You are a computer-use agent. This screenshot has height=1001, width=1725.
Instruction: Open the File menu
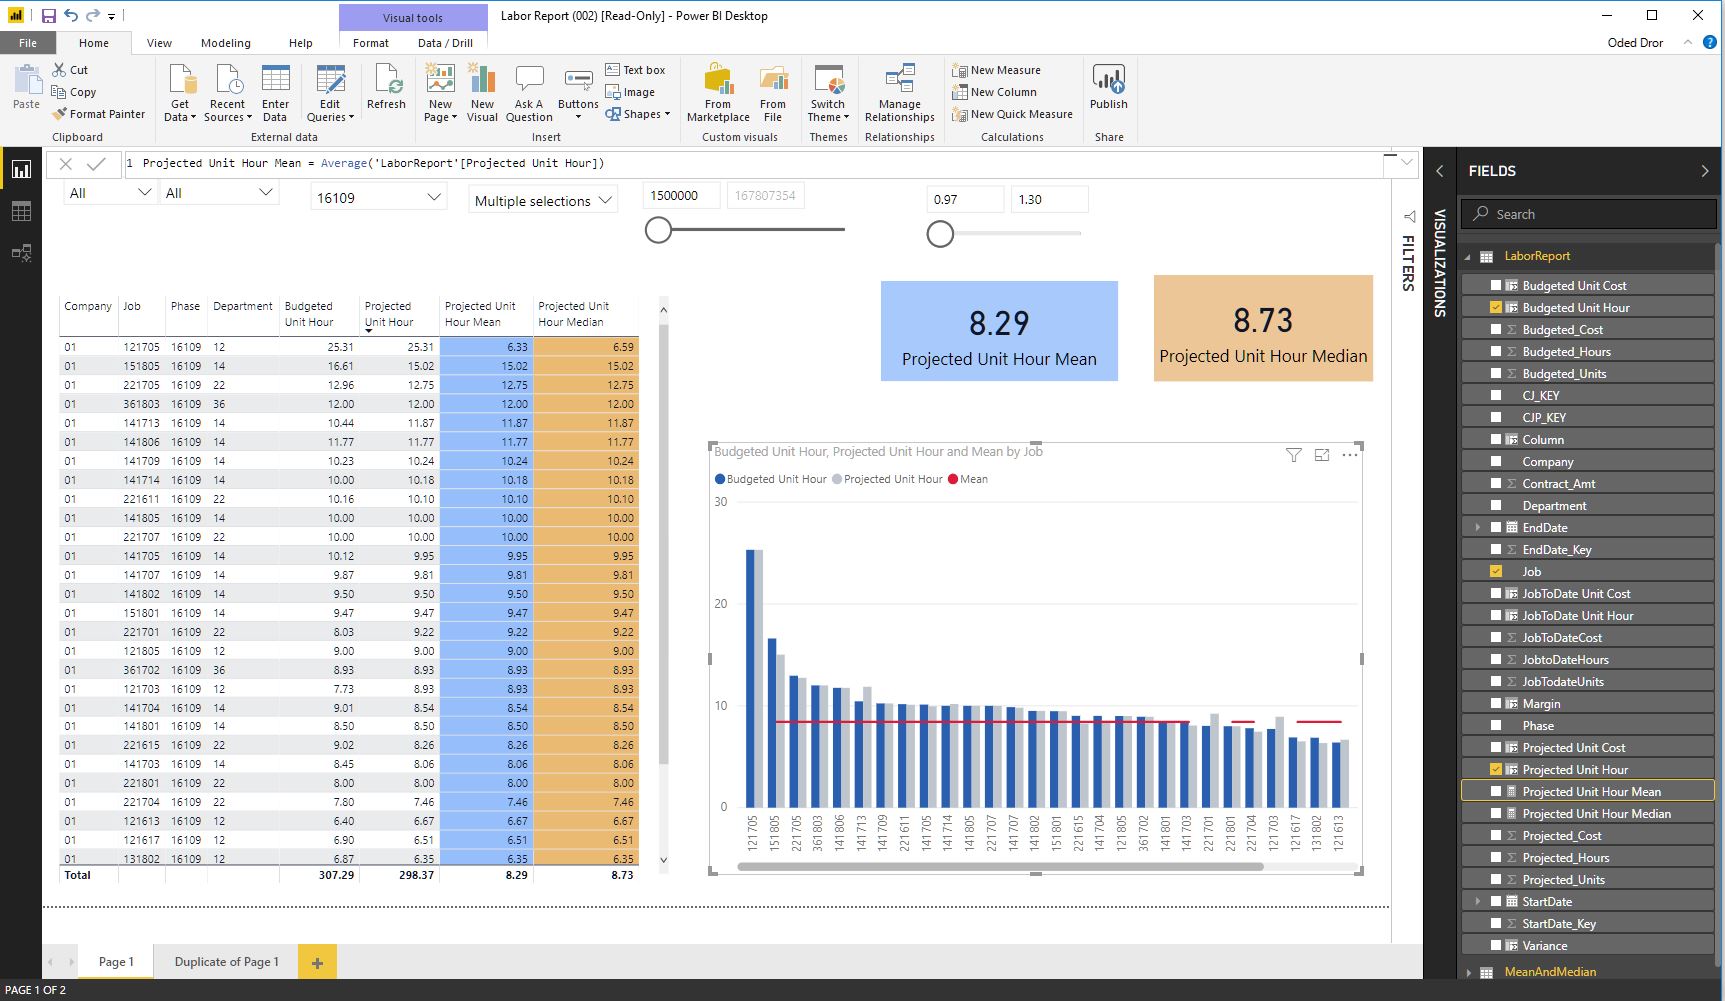(x=28, y=43)
